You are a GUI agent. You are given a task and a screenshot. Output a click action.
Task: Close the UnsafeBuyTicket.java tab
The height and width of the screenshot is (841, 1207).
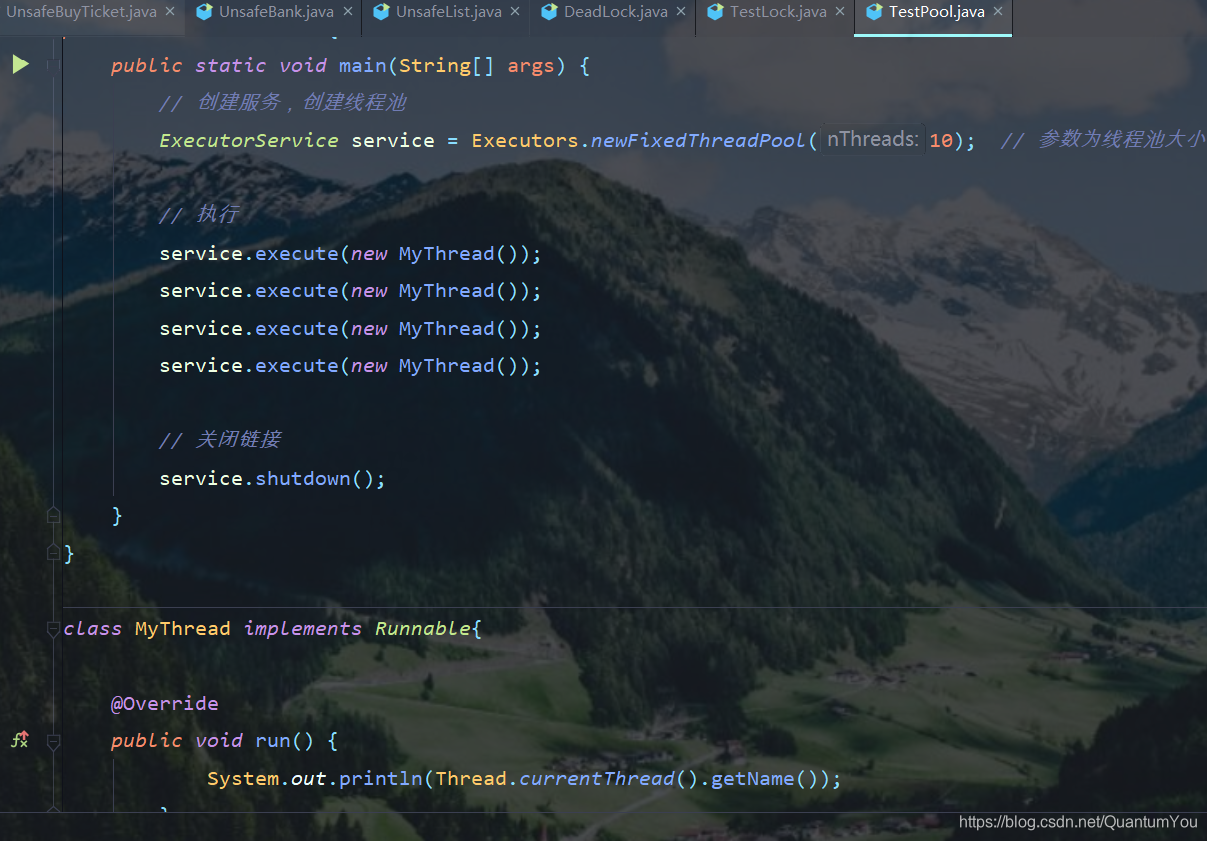(170, 12)
